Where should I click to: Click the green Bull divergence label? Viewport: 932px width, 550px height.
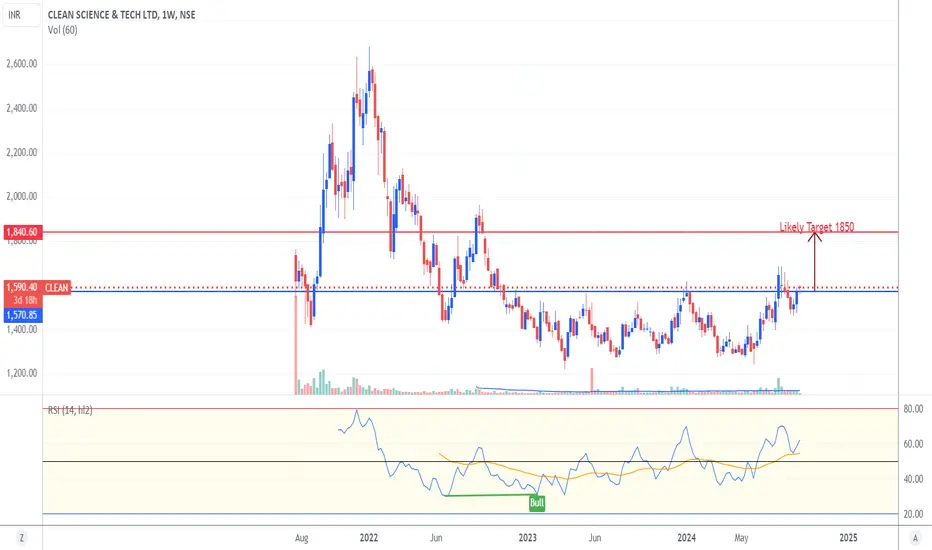(x=537, y=503)
